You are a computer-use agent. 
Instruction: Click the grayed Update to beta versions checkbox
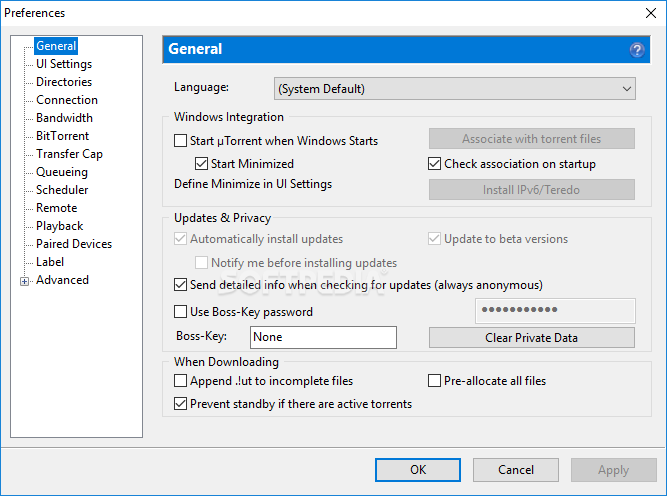pyautogui.click(x=434, y=239)
